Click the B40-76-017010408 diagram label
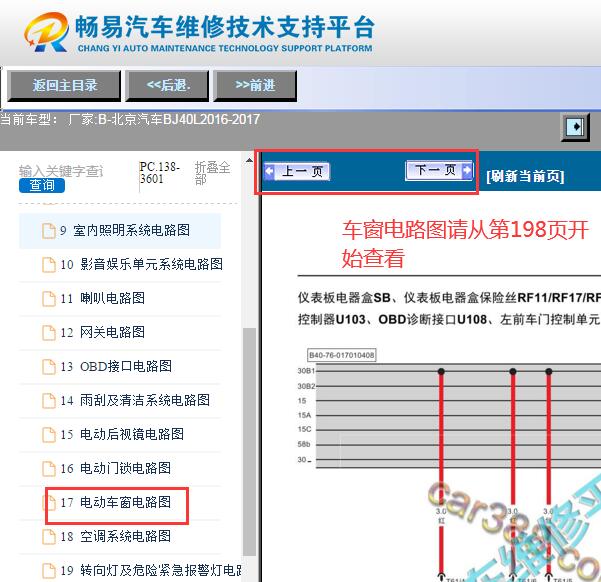Viewport: 601px width, 582px height. (342, 355)
